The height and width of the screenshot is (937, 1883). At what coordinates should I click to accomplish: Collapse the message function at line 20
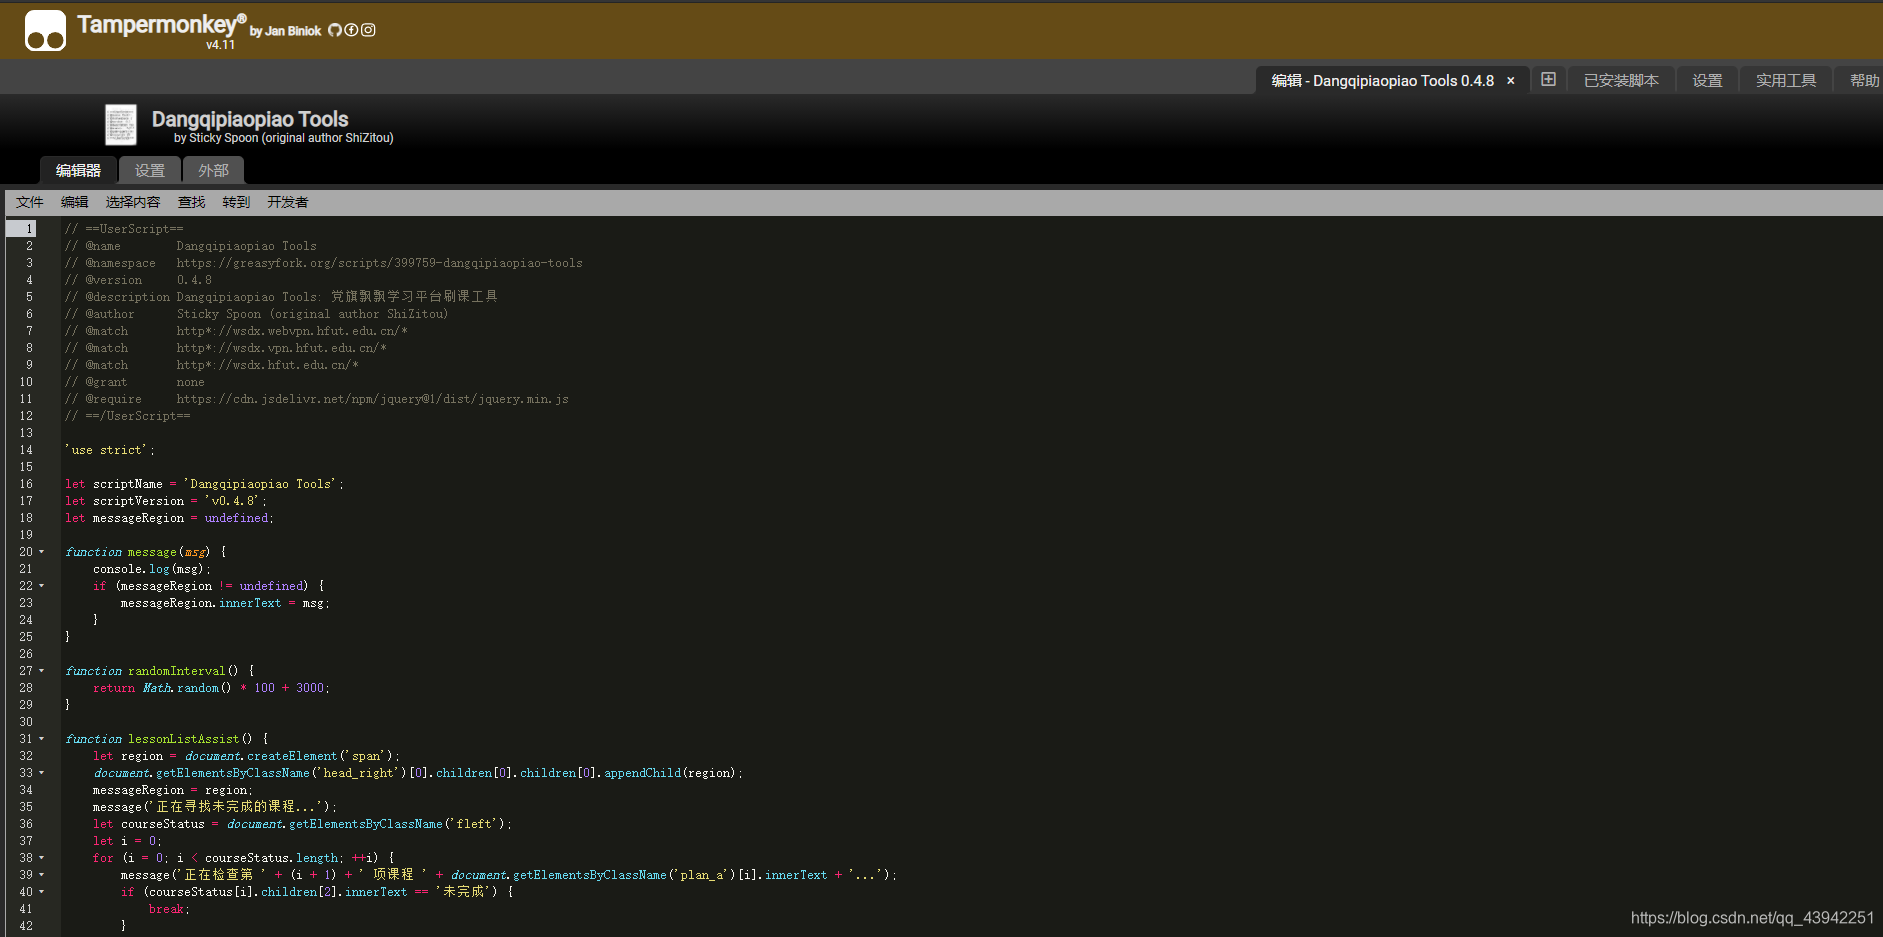pos(42,552)
